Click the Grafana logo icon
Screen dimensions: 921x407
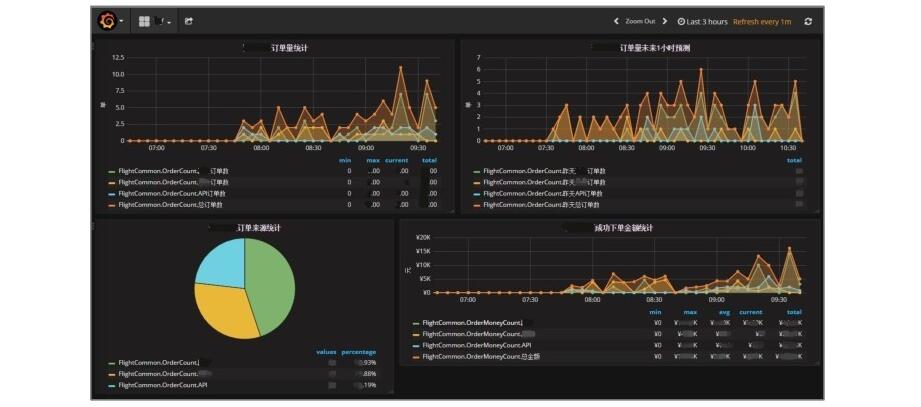tap(106, 21)
